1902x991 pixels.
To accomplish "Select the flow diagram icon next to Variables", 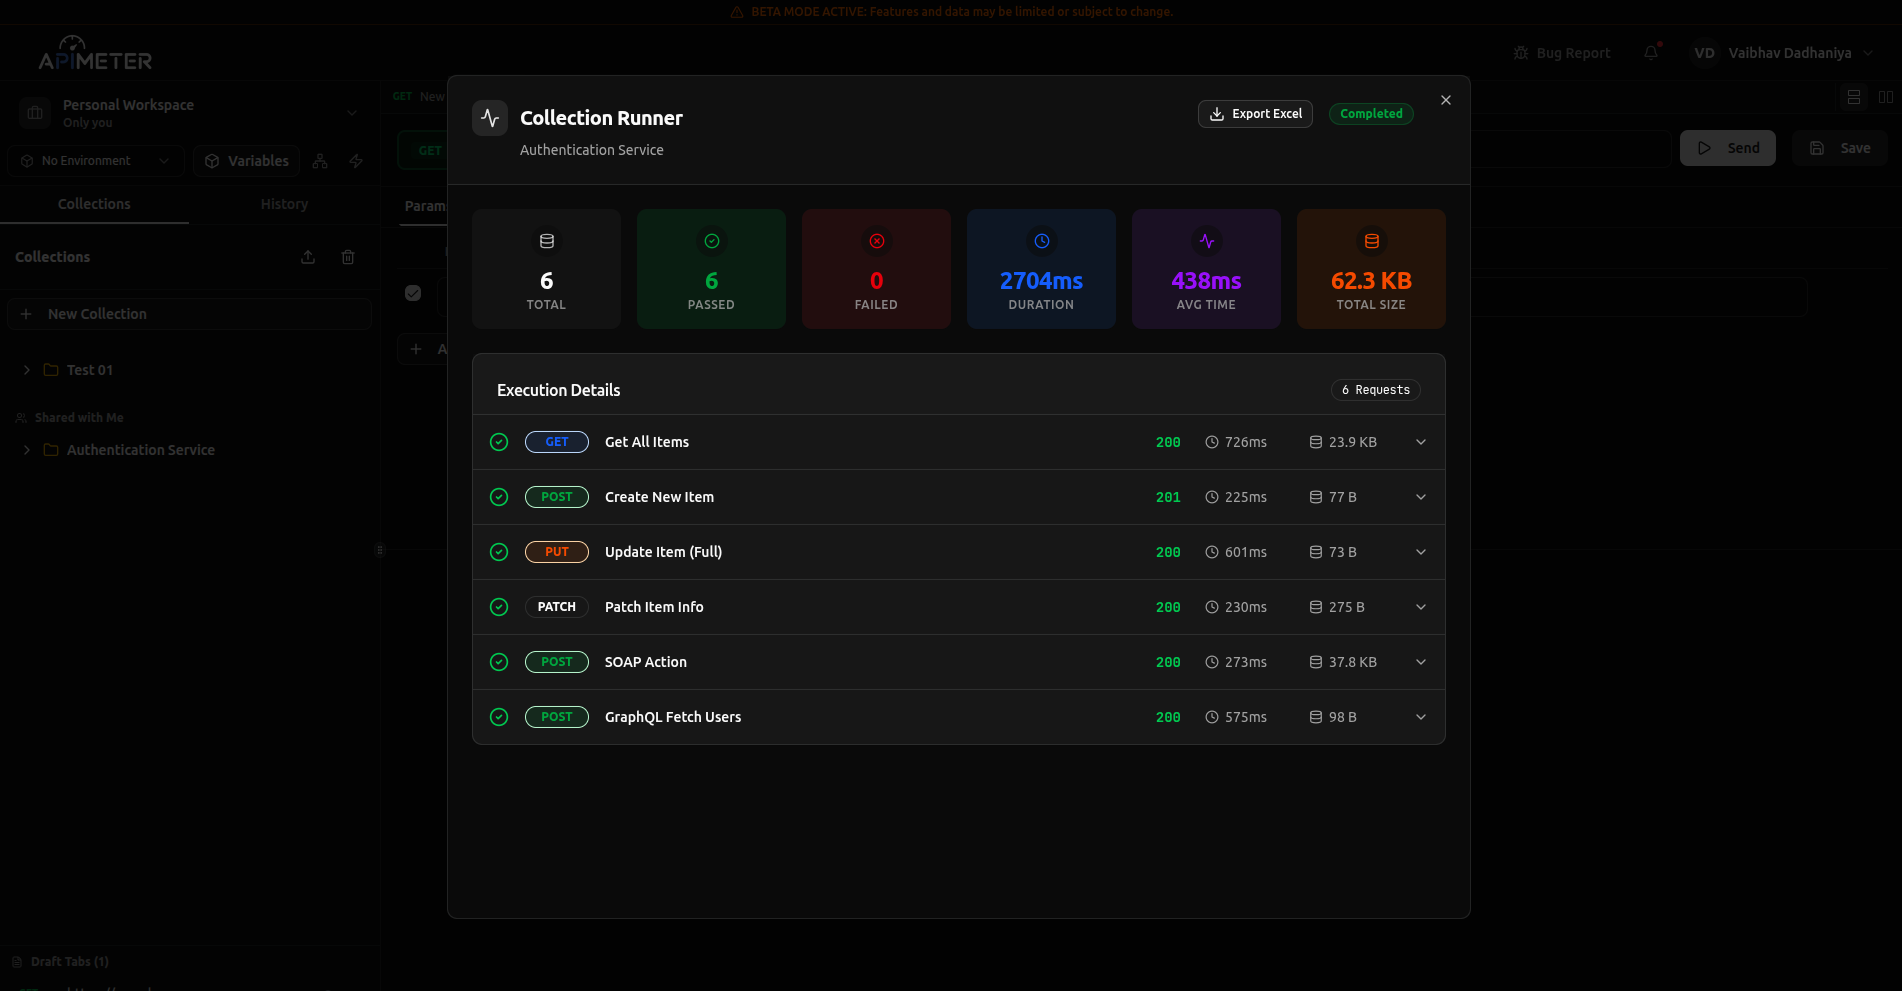I will 320,161.
